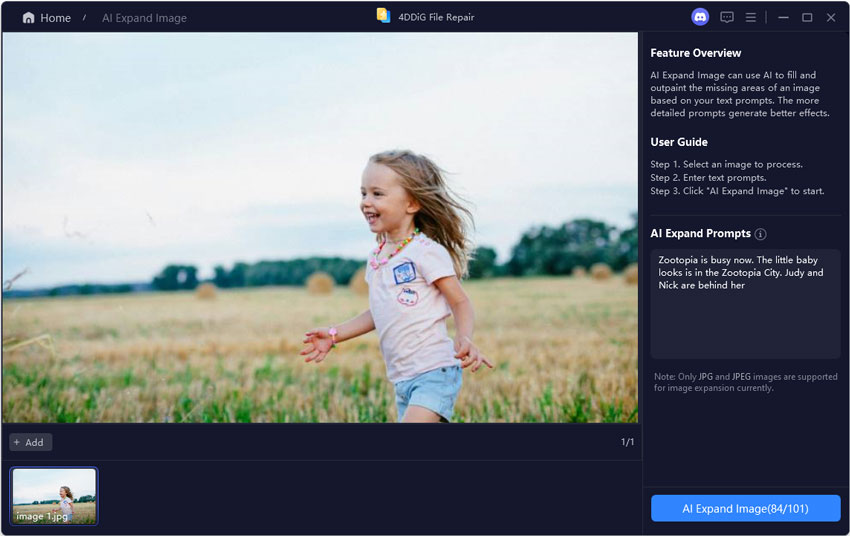Image resolution: width=850 pixels, height=536 pixels.
Task: Click the Feature Overview heading
Action: click(x=696, y=53)
